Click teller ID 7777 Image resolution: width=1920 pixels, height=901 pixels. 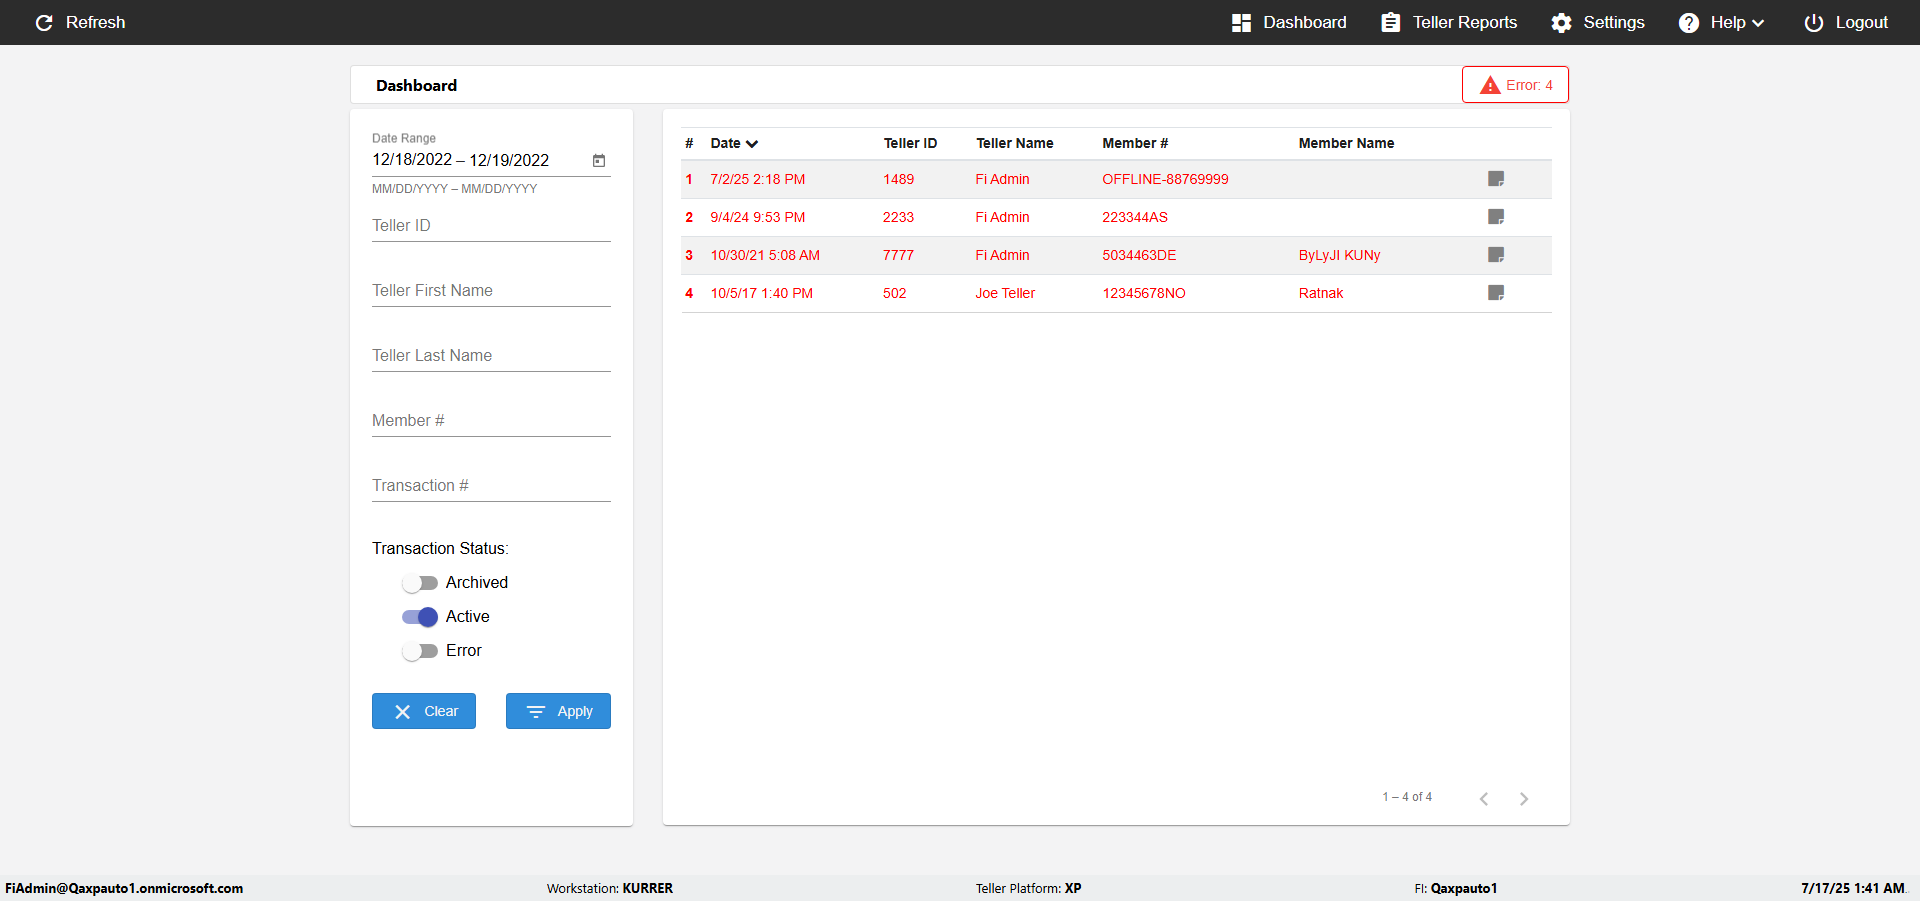coord(898,255)
